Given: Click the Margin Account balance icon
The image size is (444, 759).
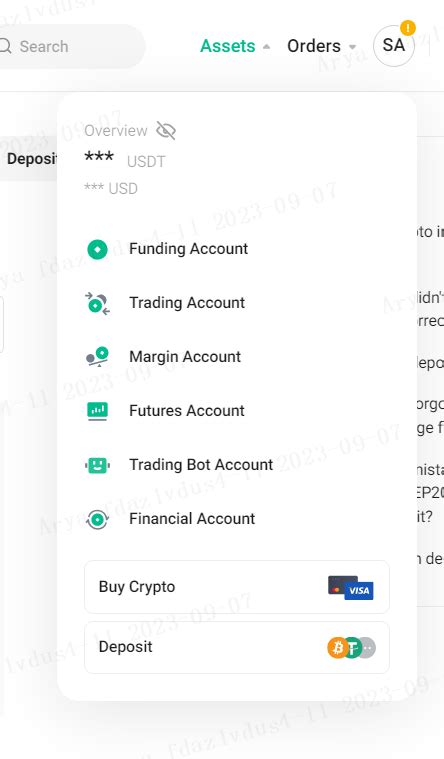Looking at the screenshot, I should pos(97,357).
